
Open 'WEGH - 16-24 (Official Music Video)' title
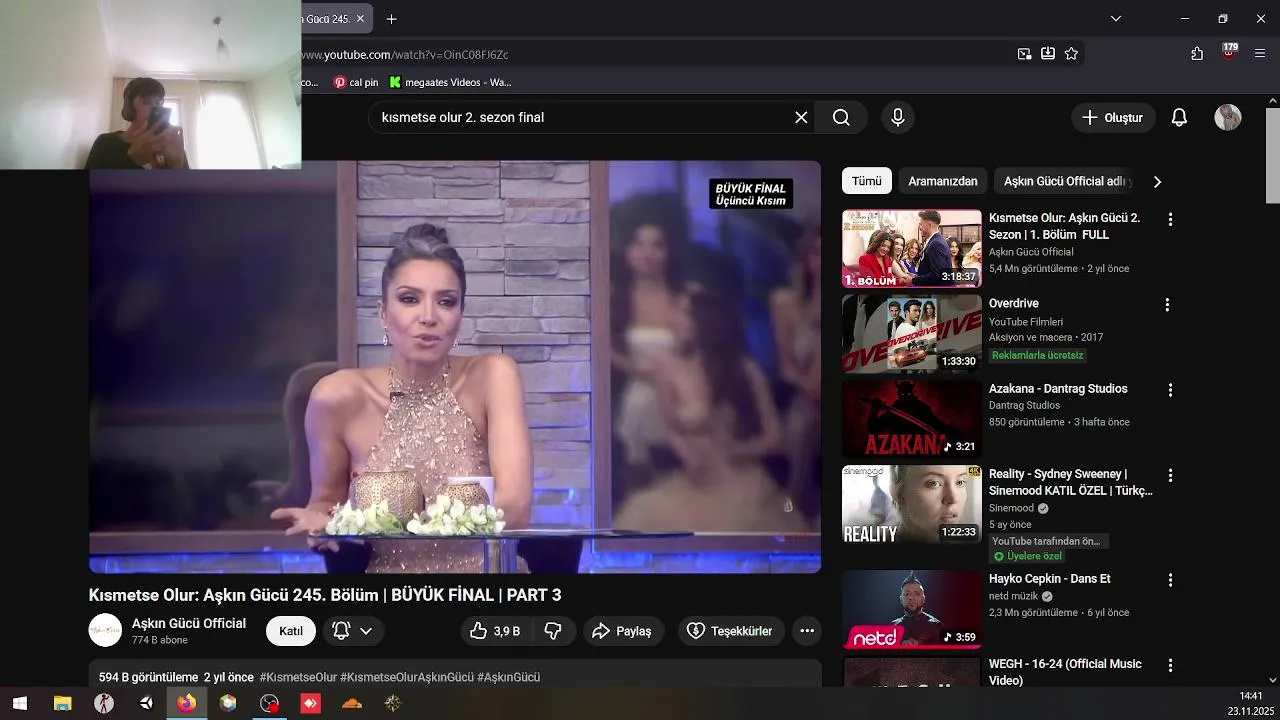click(1065, 672)
